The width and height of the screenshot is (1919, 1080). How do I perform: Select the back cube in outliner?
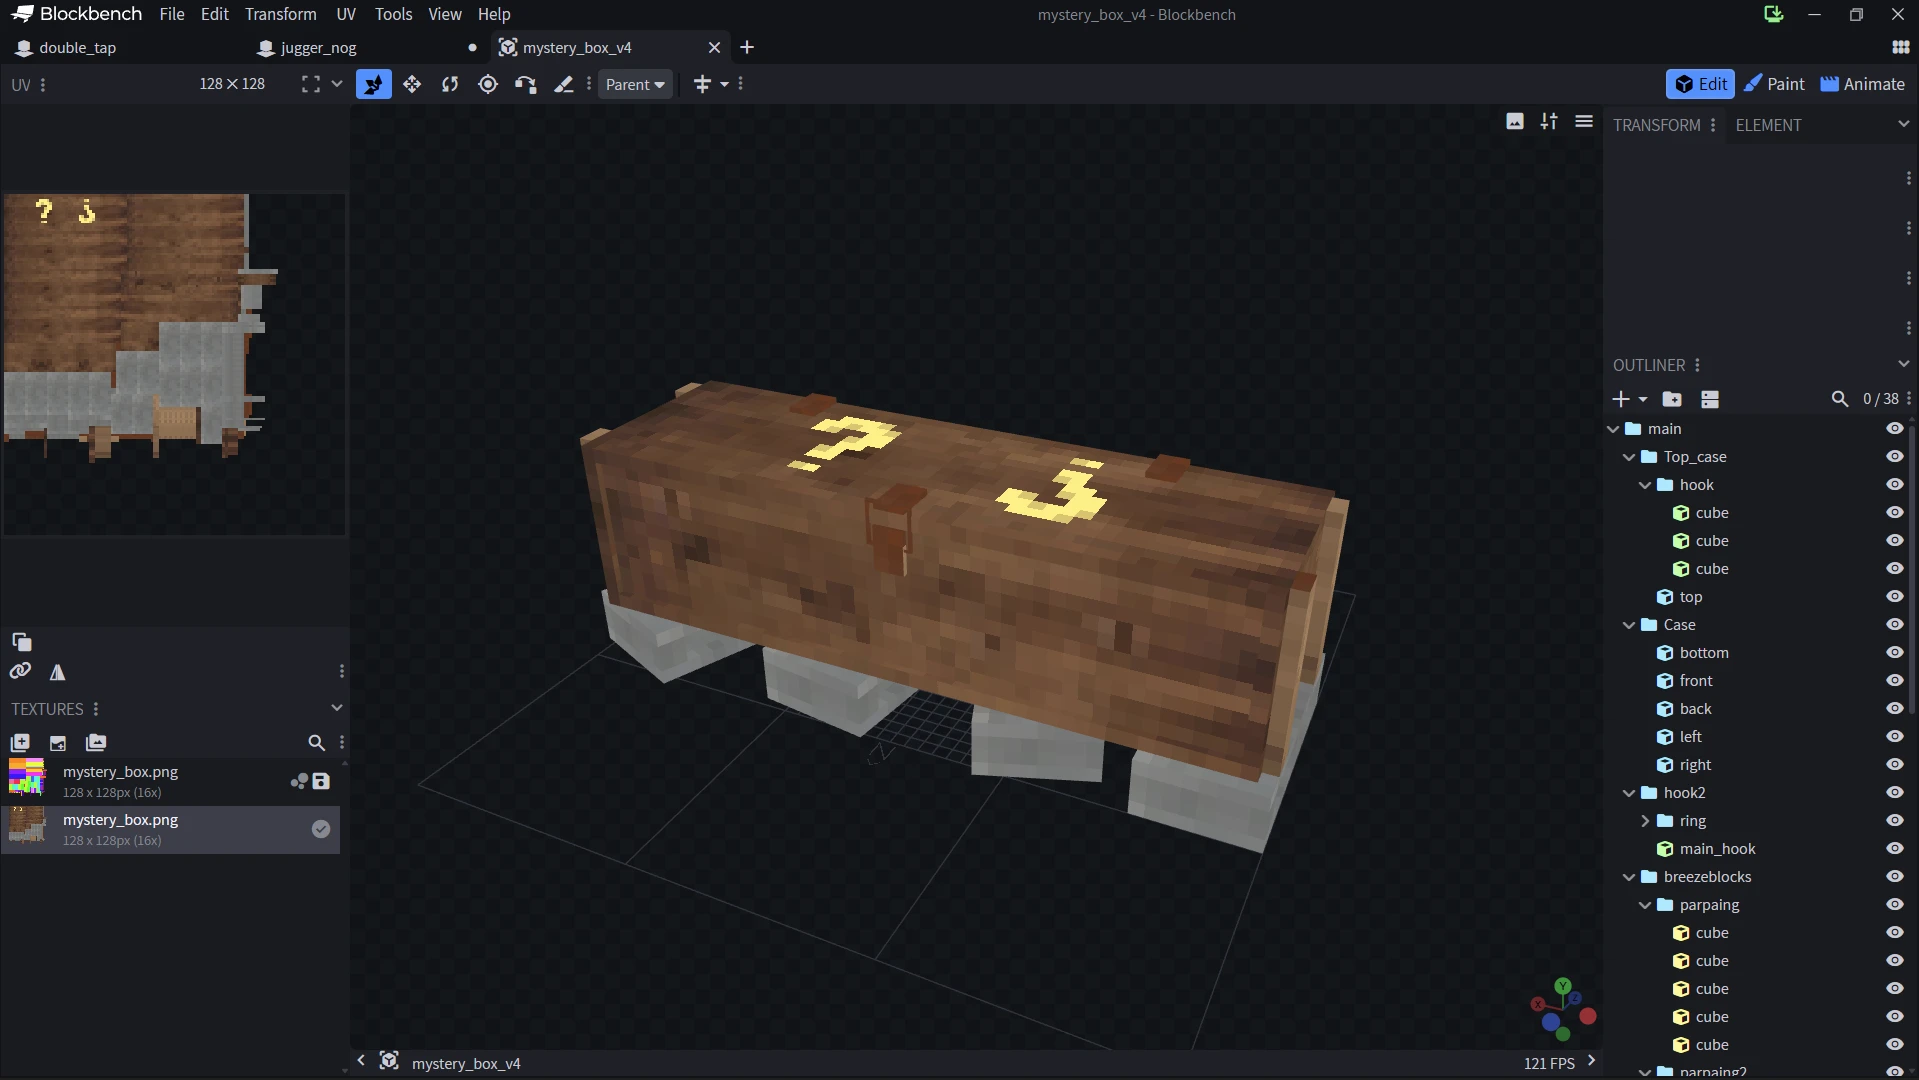1695,709
